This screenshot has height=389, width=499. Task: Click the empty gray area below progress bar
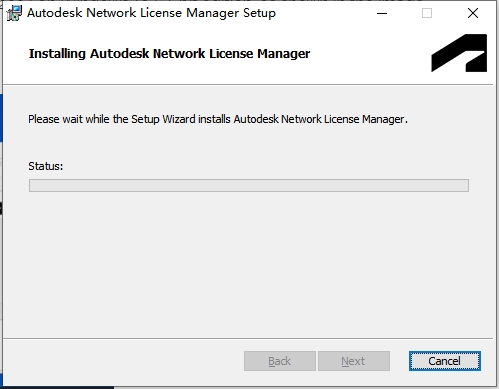click(248, 265)
